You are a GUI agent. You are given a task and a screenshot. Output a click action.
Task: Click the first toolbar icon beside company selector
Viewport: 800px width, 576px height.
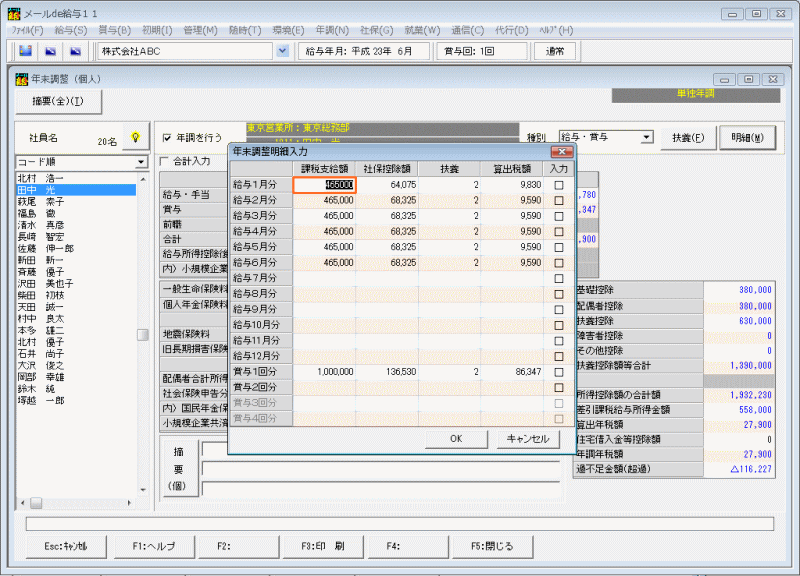coord(26,51)
